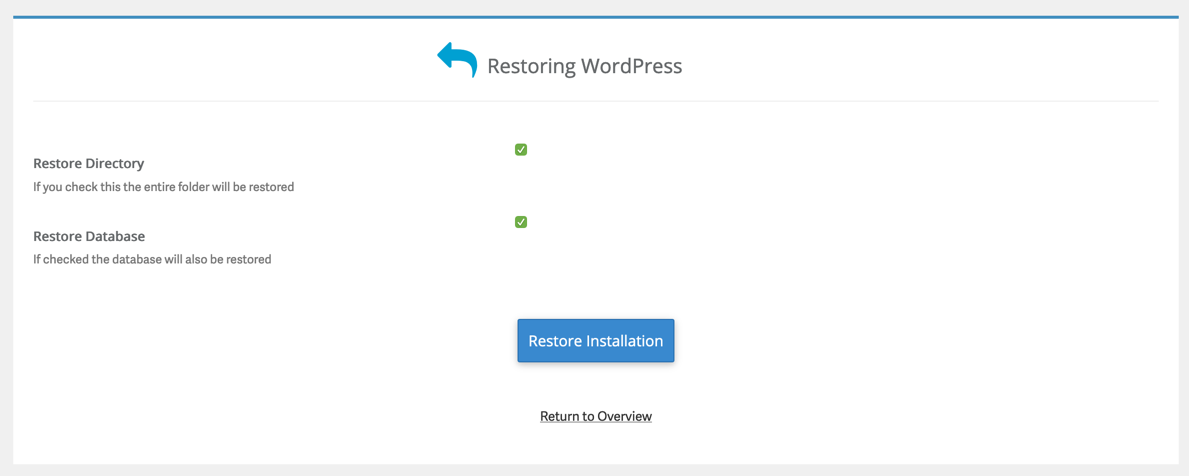Disable restoring the entire folder
The height and width of the screenshot is (476, 1189).
coord(521,150)
